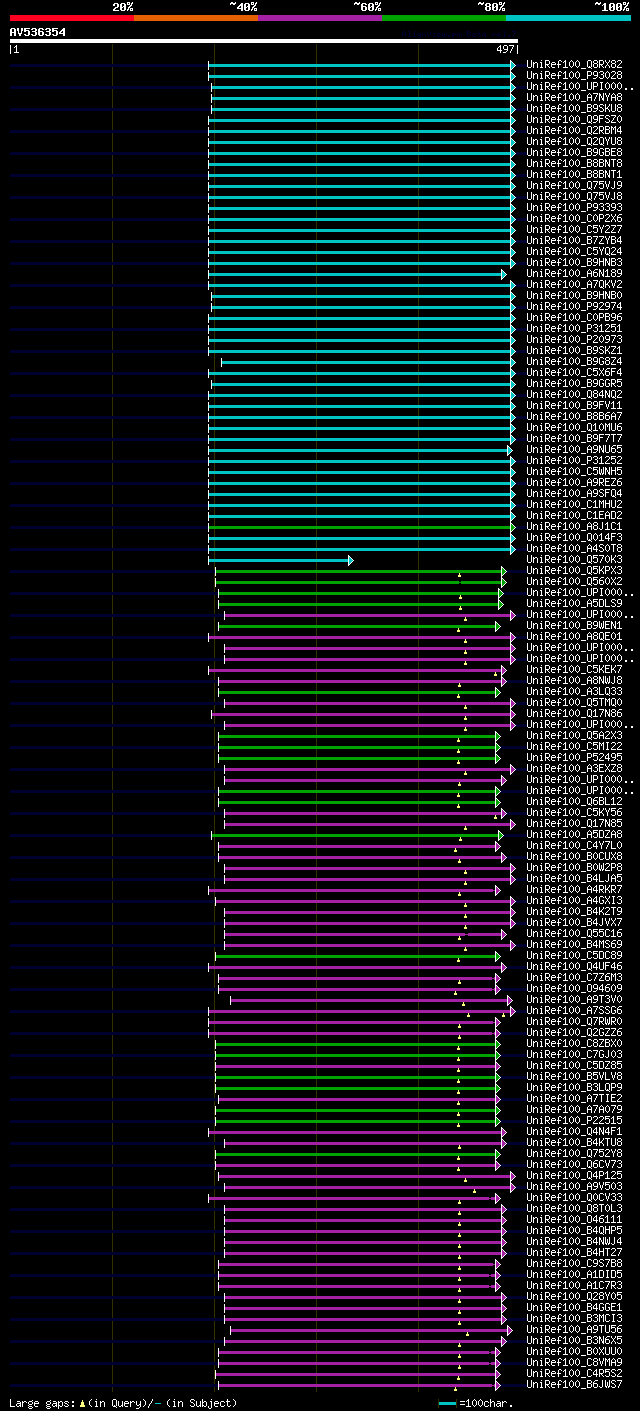640x1411 pixels.
Task: Click the purple alignment bar for A9T3V0
Action: (x=371, y=1000)
